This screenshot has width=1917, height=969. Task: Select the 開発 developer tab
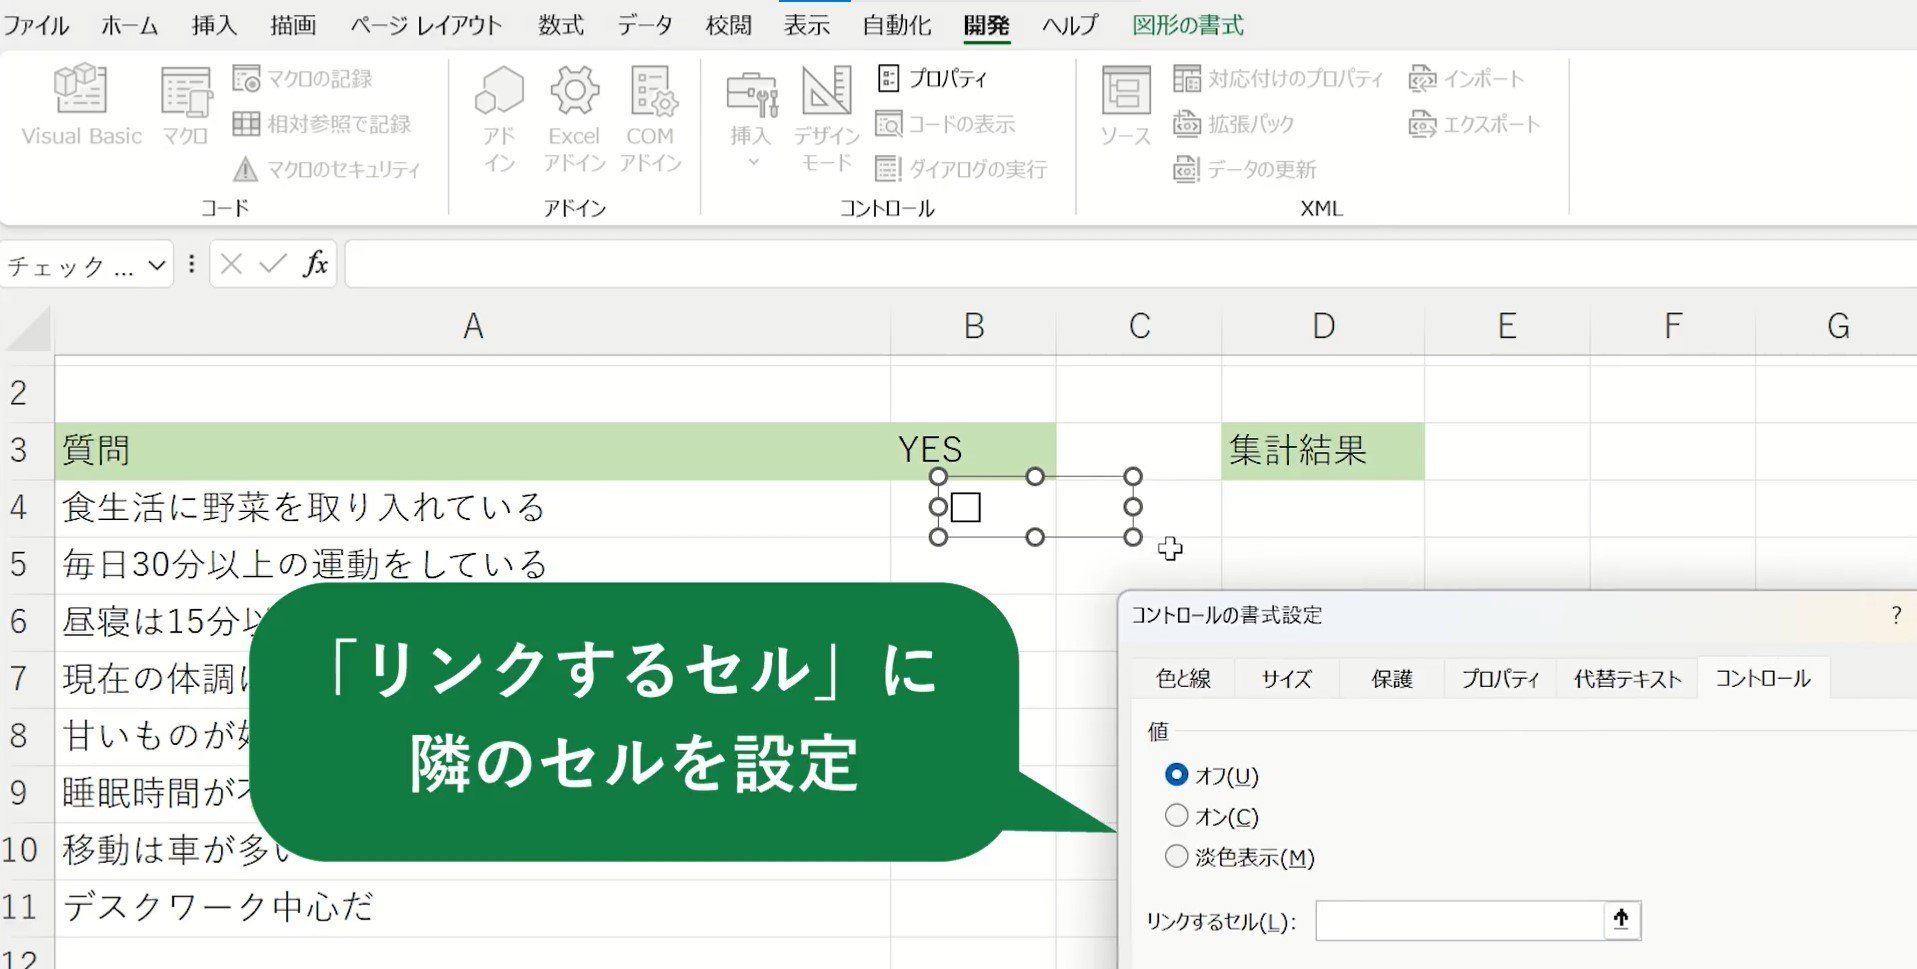[986, 25]
